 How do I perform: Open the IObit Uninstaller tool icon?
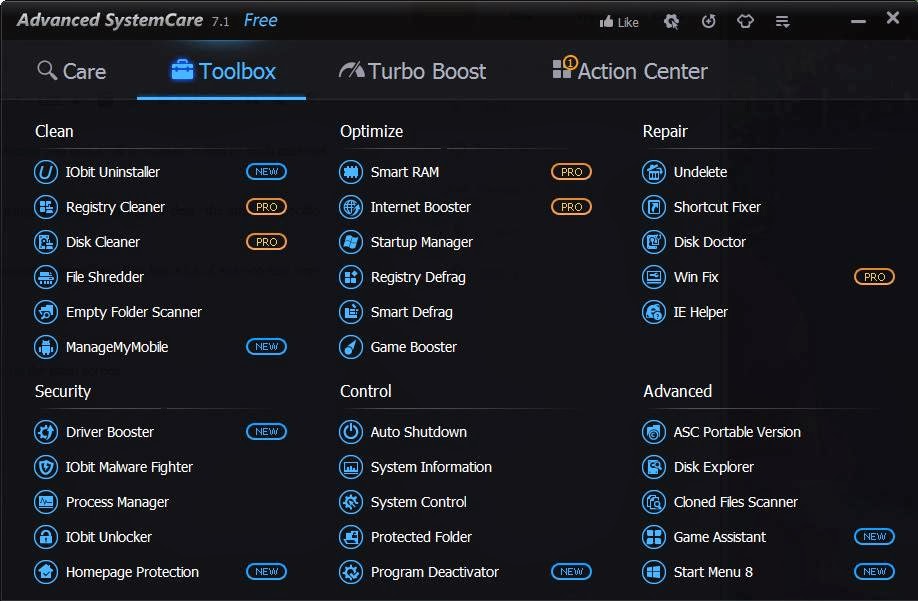click(x=46, y=172)
